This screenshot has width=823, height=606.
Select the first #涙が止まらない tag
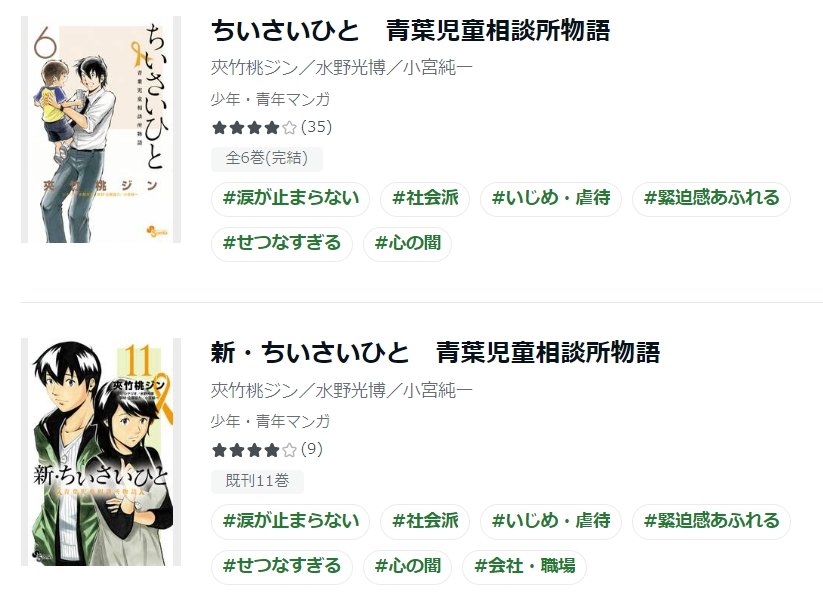291,198
